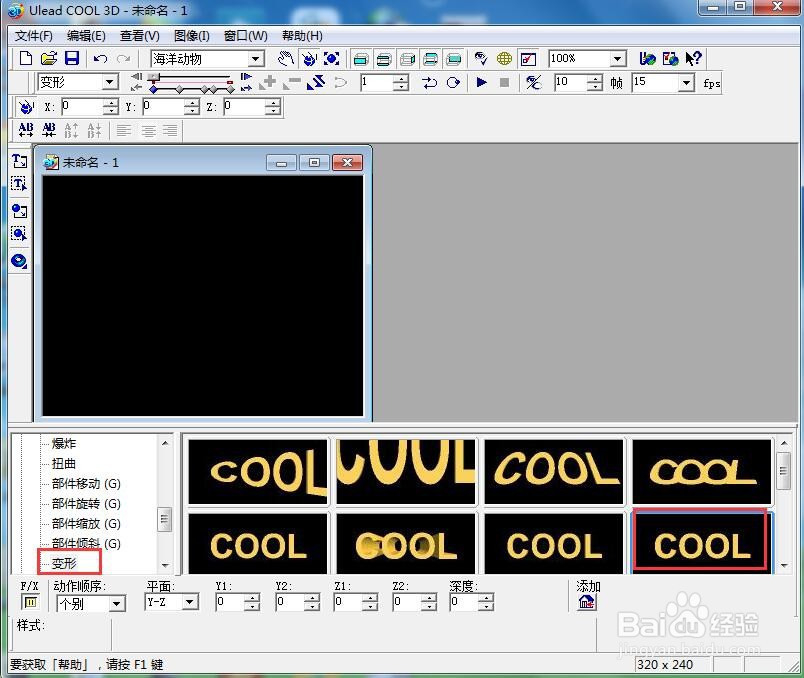The image size is (804, 678).
Task: Click the context Help arrow question icon
Action: 694,58
